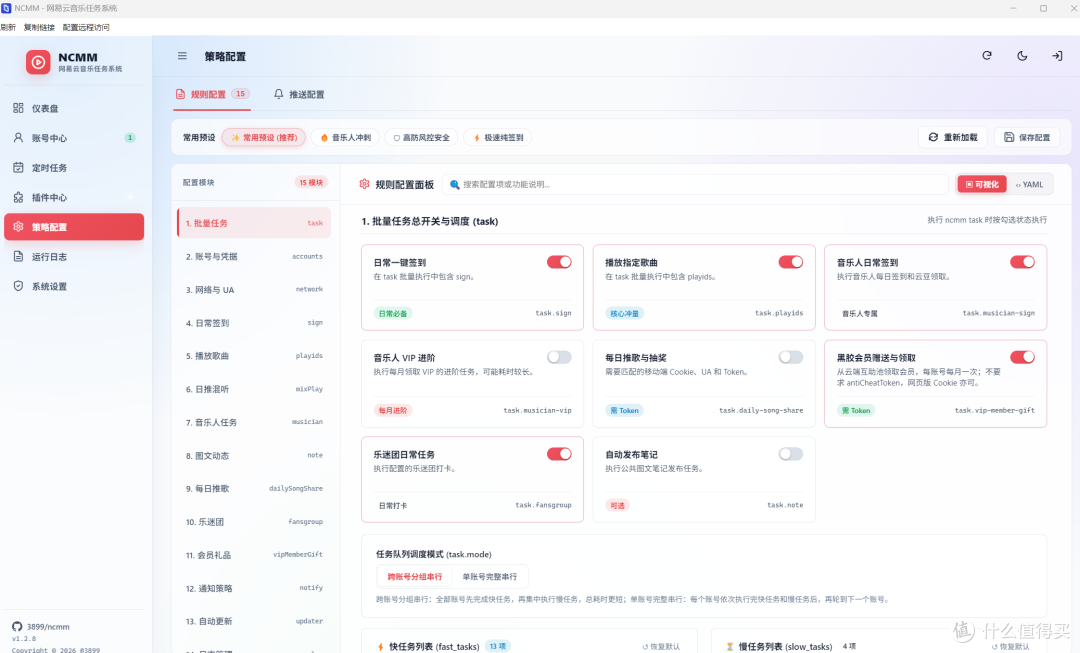Click the logout arrow icon in the header
Screen dimensions: 1080x653
click(x=1057, y=56)
